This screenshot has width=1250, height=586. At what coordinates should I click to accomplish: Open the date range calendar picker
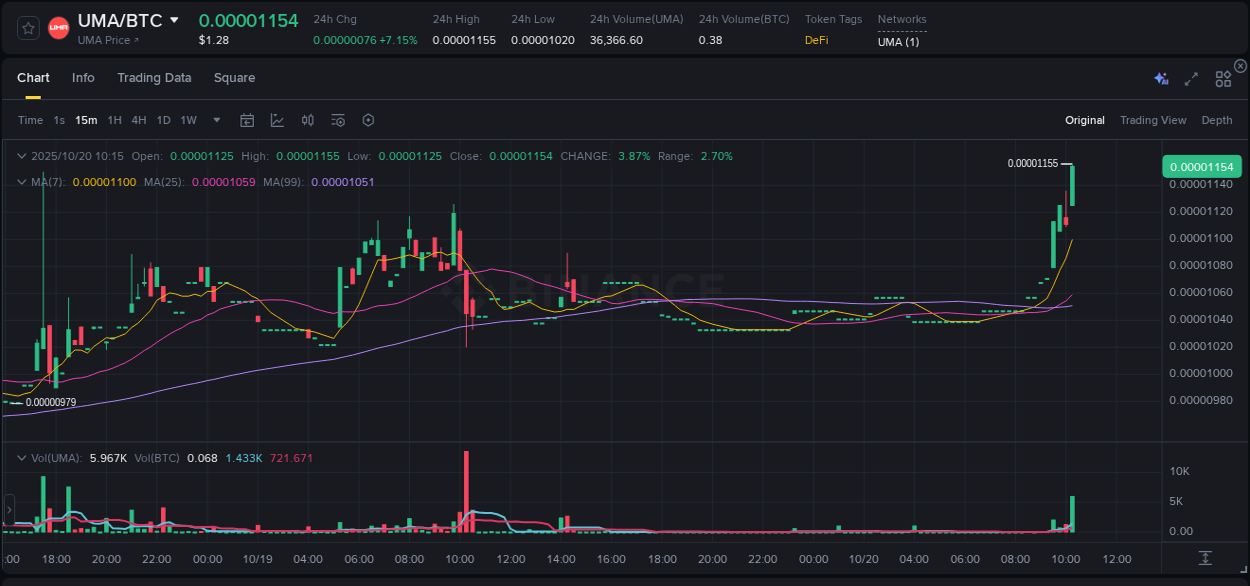click(x=247, y=120)
